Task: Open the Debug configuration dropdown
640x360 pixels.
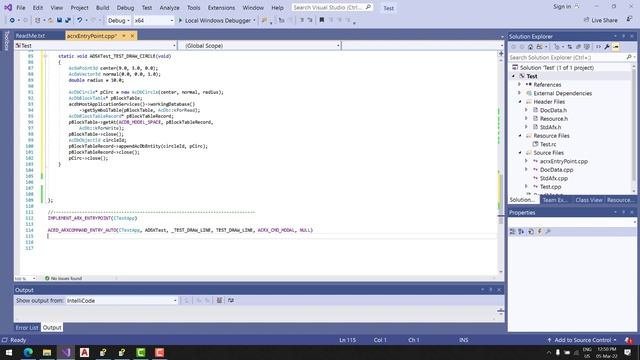Action: point(118,20)
